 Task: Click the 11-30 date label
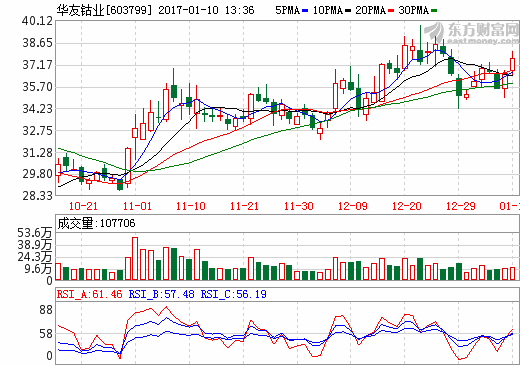[299, 206]
